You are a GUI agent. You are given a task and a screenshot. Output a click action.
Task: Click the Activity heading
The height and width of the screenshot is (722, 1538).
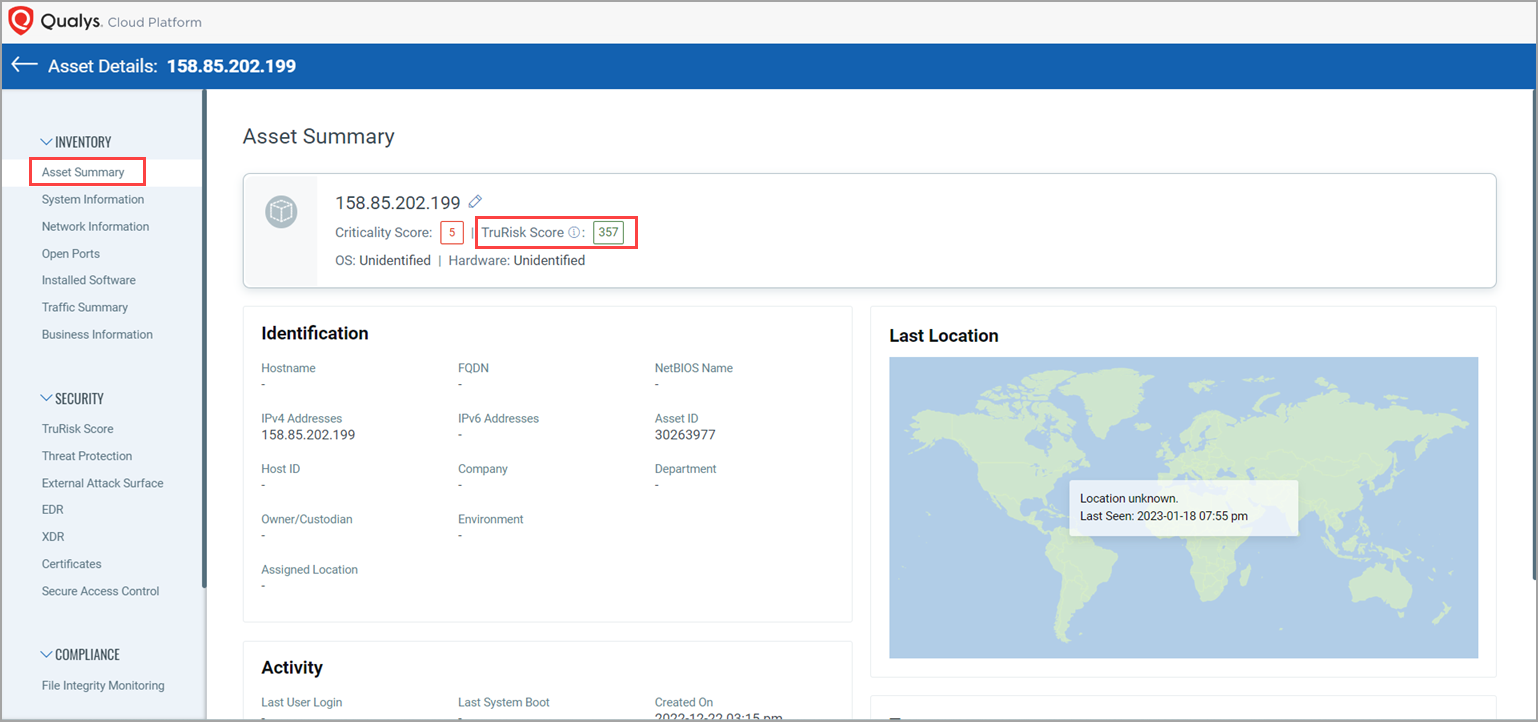[x=292, y=668]
